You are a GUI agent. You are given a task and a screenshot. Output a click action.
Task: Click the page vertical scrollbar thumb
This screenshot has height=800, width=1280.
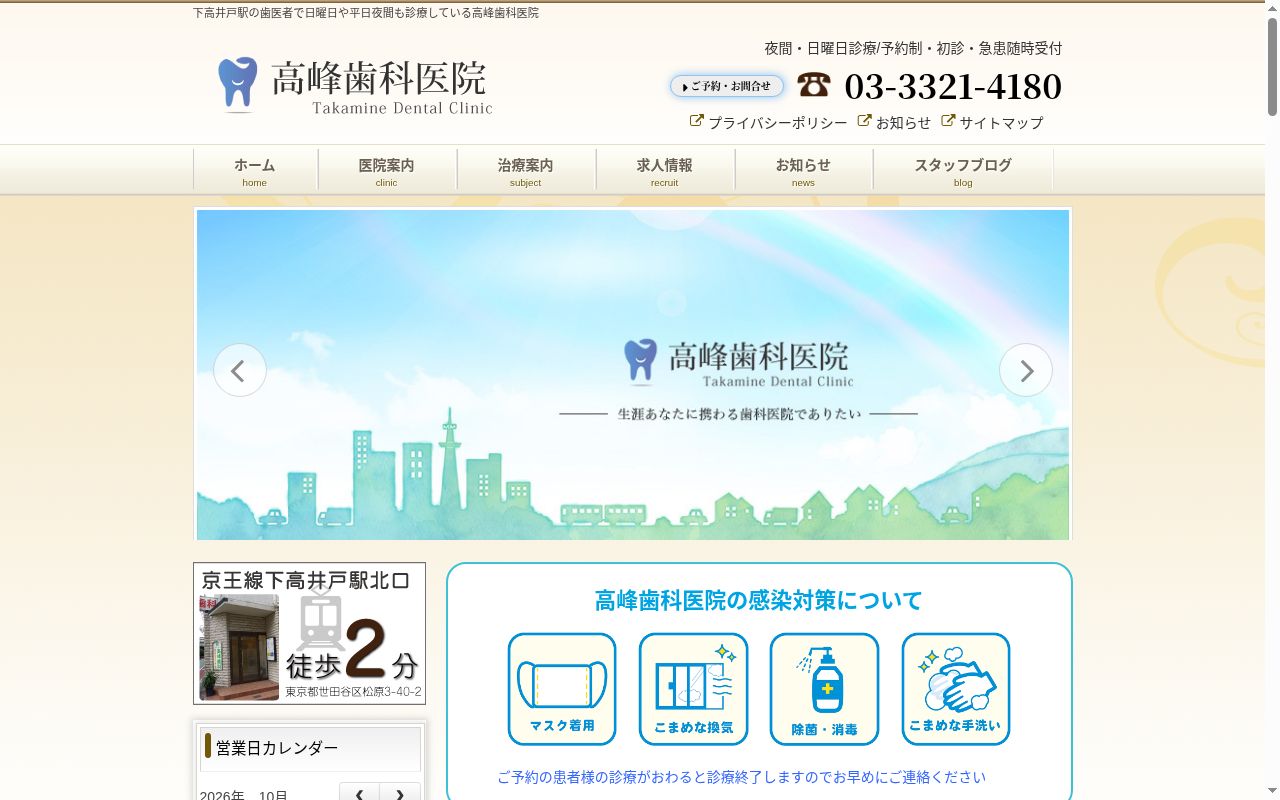[x=1272, y=65]
